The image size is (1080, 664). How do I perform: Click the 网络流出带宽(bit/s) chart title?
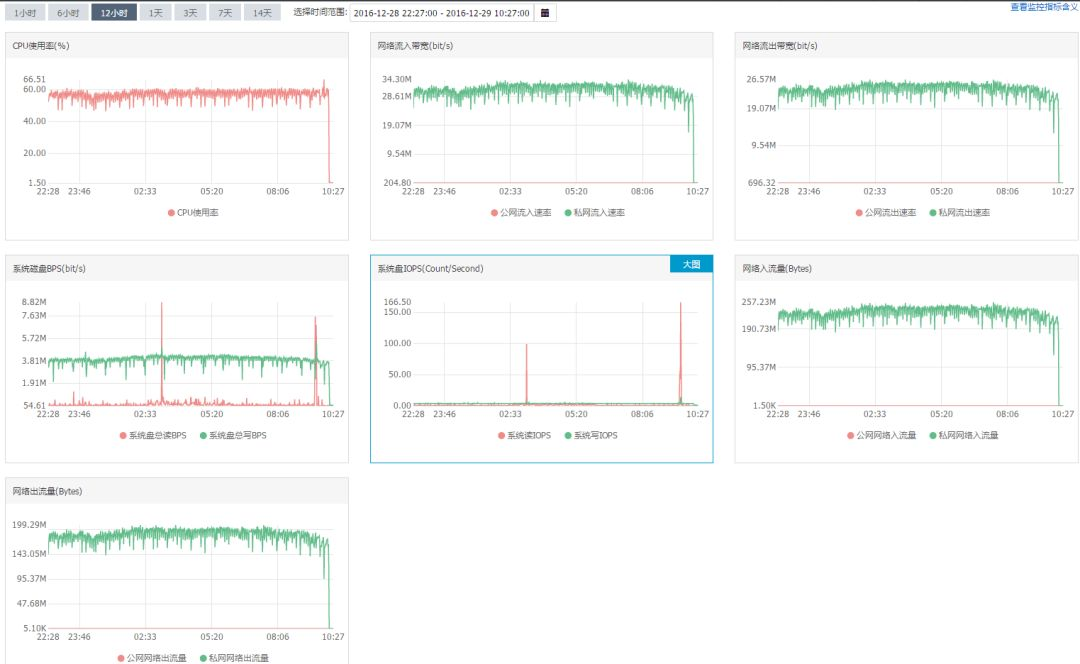(x=780, y=45)
